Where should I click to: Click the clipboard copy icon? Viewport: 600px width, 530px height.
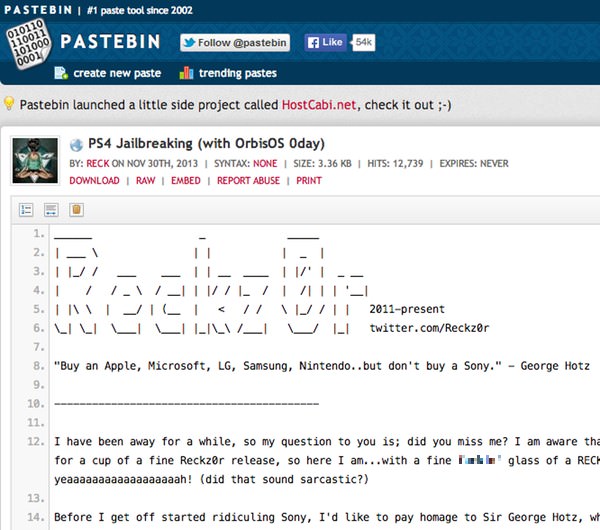pyautogui.click(x=76, y=209)
